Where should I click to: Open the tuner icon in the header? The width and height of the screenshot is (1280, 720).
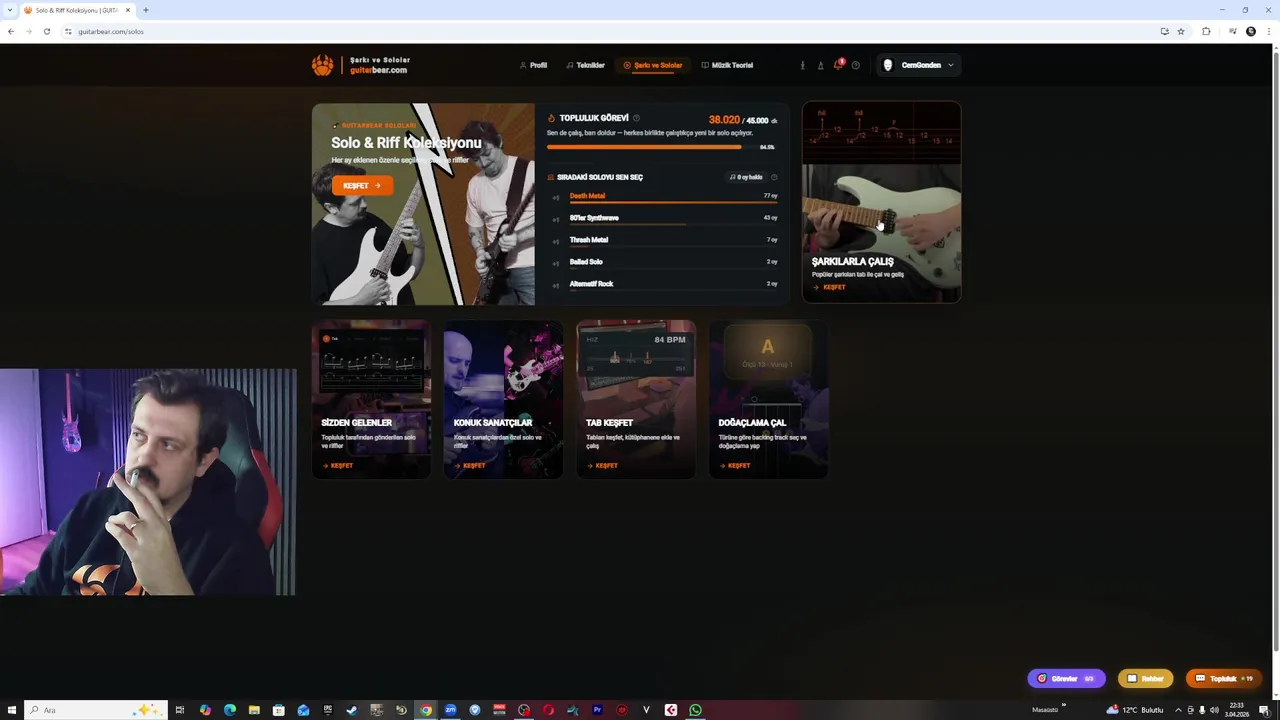[802, 65]
